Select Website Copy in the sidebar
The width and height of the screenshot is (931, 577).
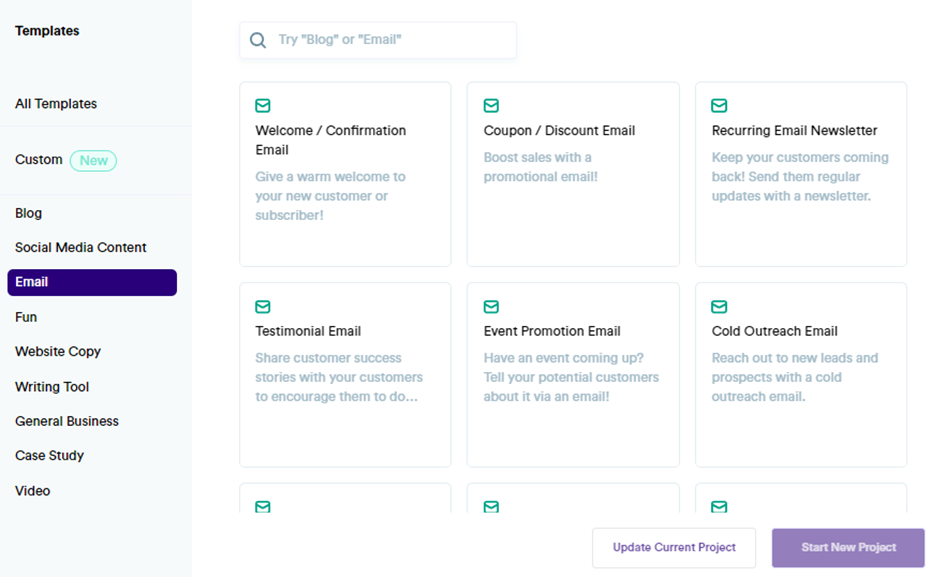(57, 351)
